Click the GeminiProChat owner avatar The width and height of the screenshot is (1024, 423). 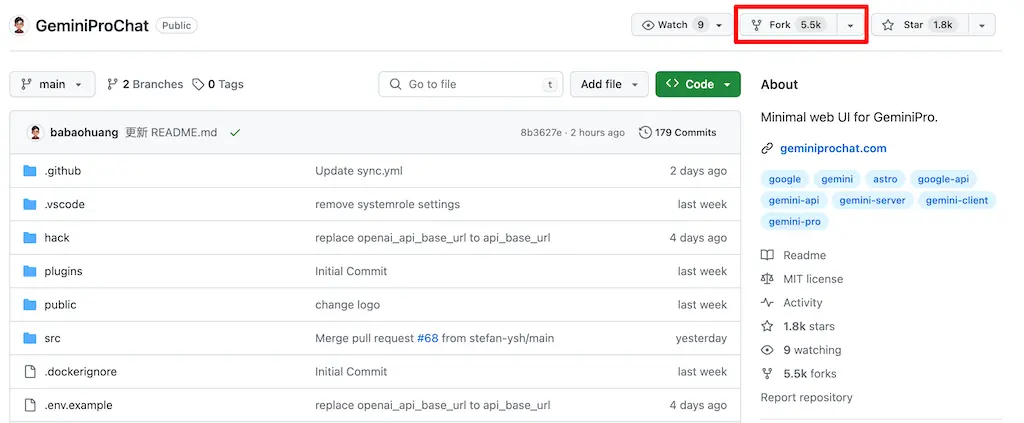click(x=19, y=25)
